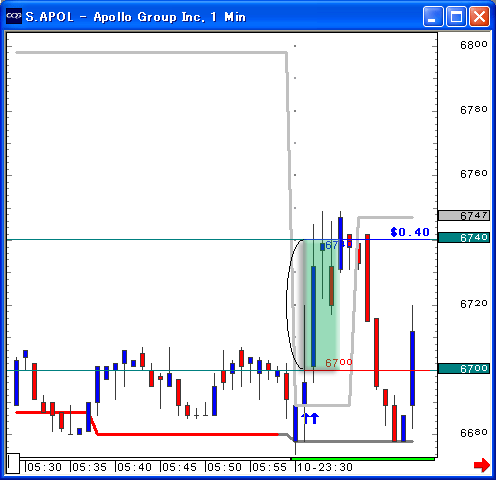Click the 6700 price marker on the scale
This screenshot has height=480, width=496.
pyautogui.click(x=464, y=369)
